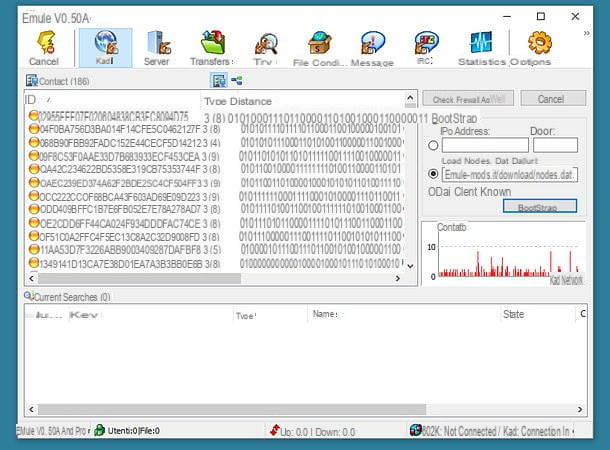This screenshot has height=450, width=610.
Task: Select contact row 11AA53D7F3226ABB9003409287DAFBF8
Action: click(216, 249)
